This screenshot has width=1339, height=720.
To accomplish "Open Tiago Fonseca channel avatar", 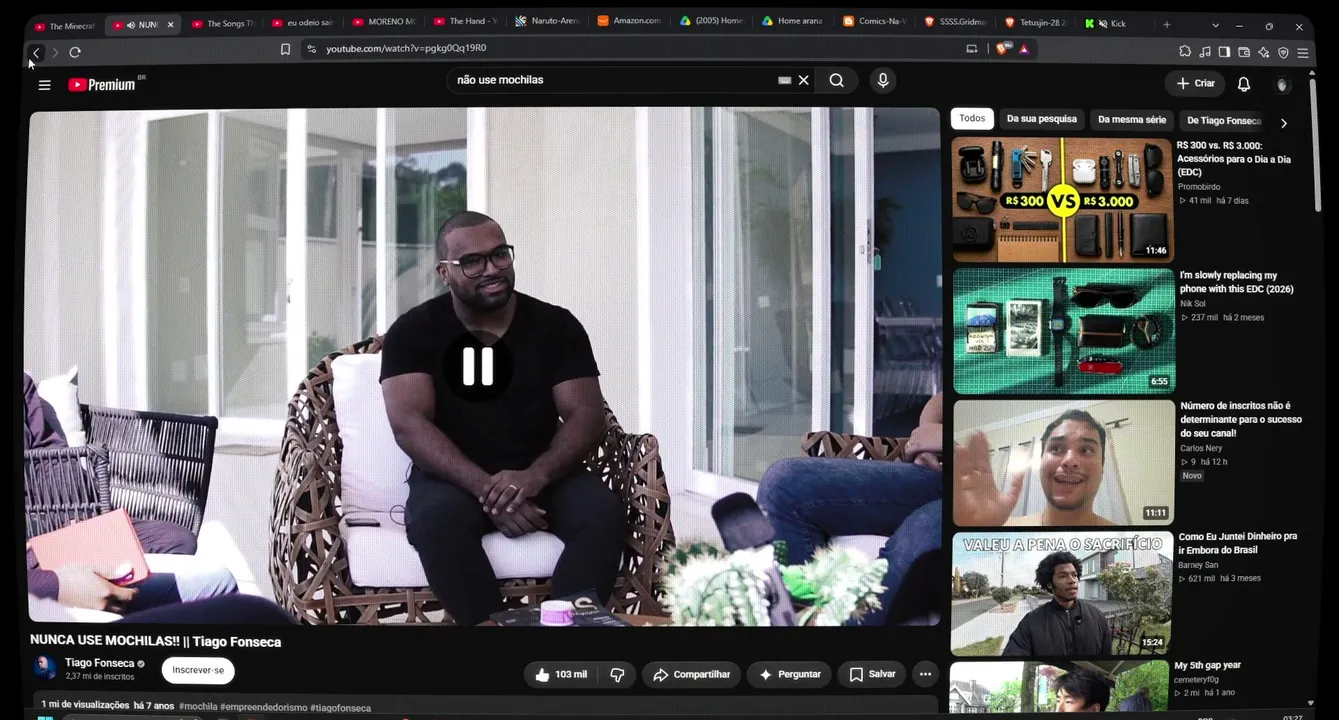I will pos(45,668).
